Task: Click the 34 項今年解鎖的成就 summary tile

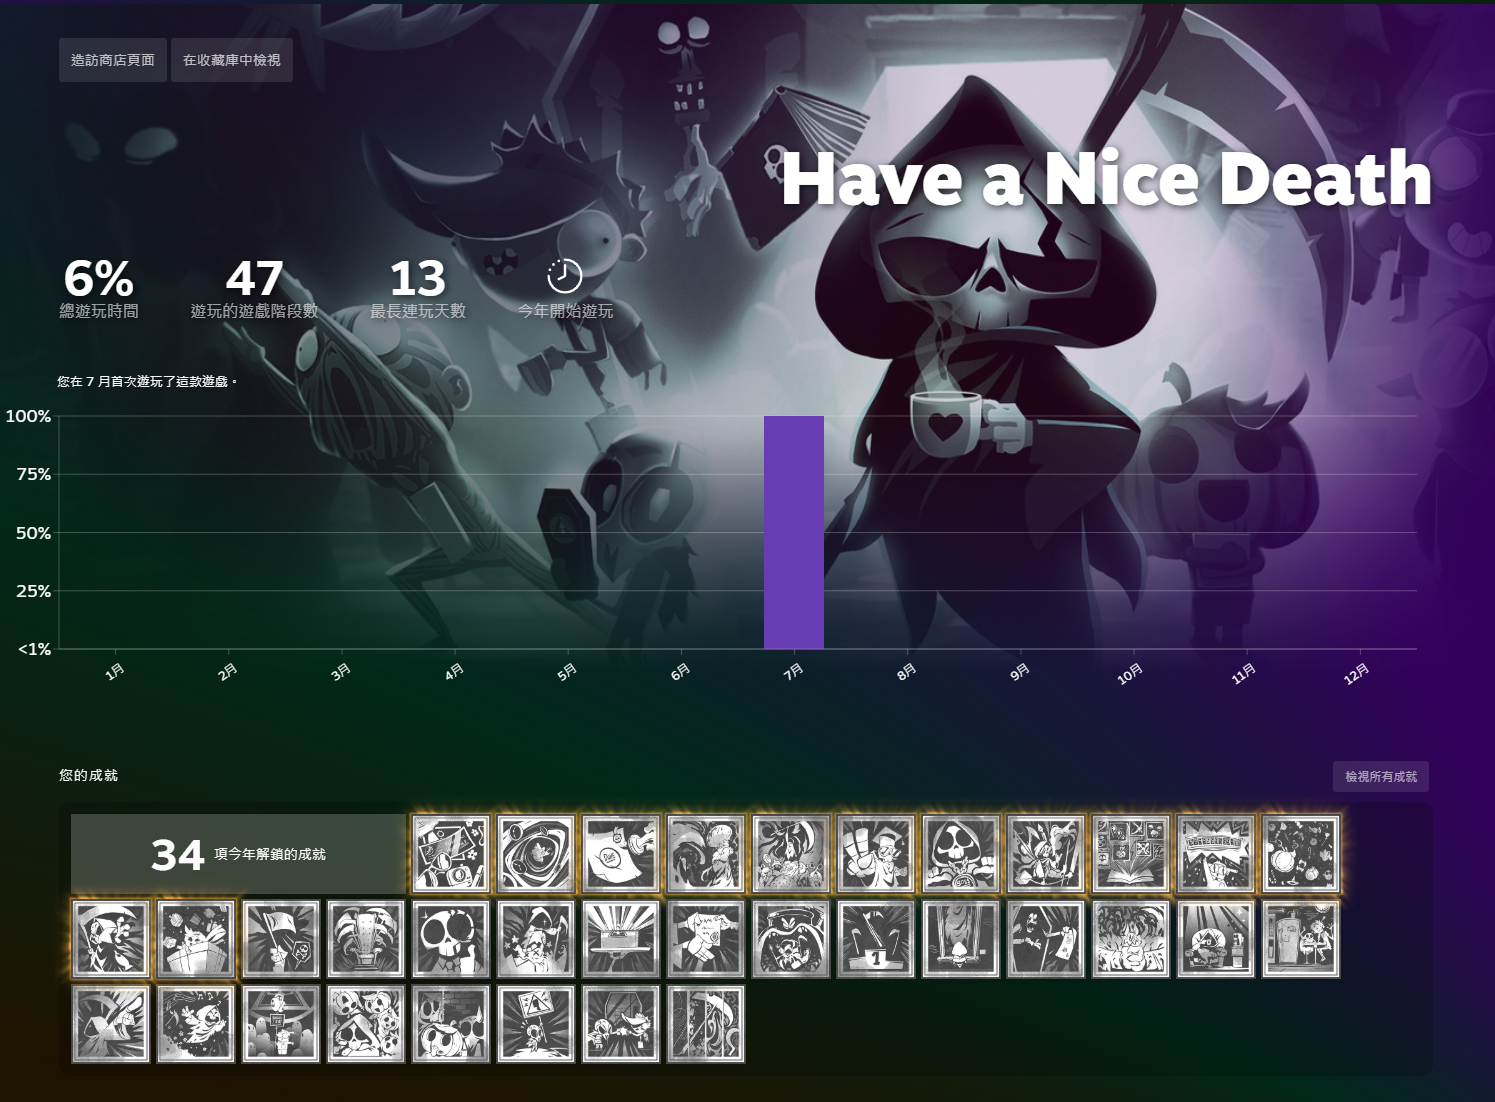Action: coord(238,854)
